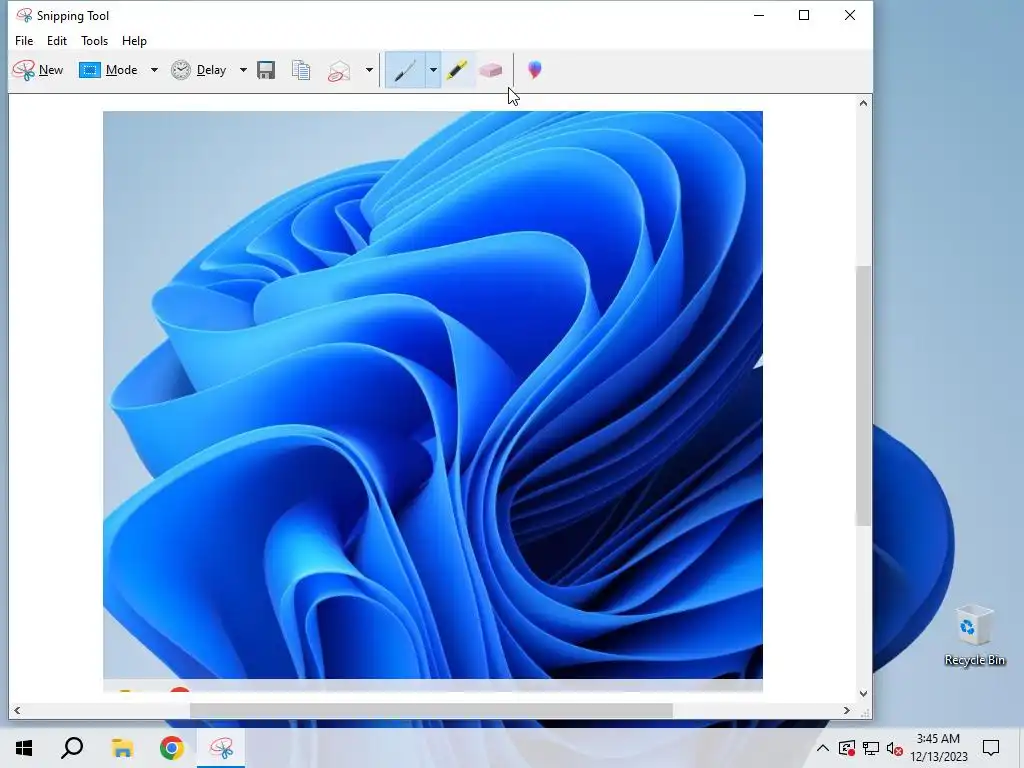This screenshot has height=768, width=1024.
Task: Click the Mode rectangular snip button
Action: [108, 70]
